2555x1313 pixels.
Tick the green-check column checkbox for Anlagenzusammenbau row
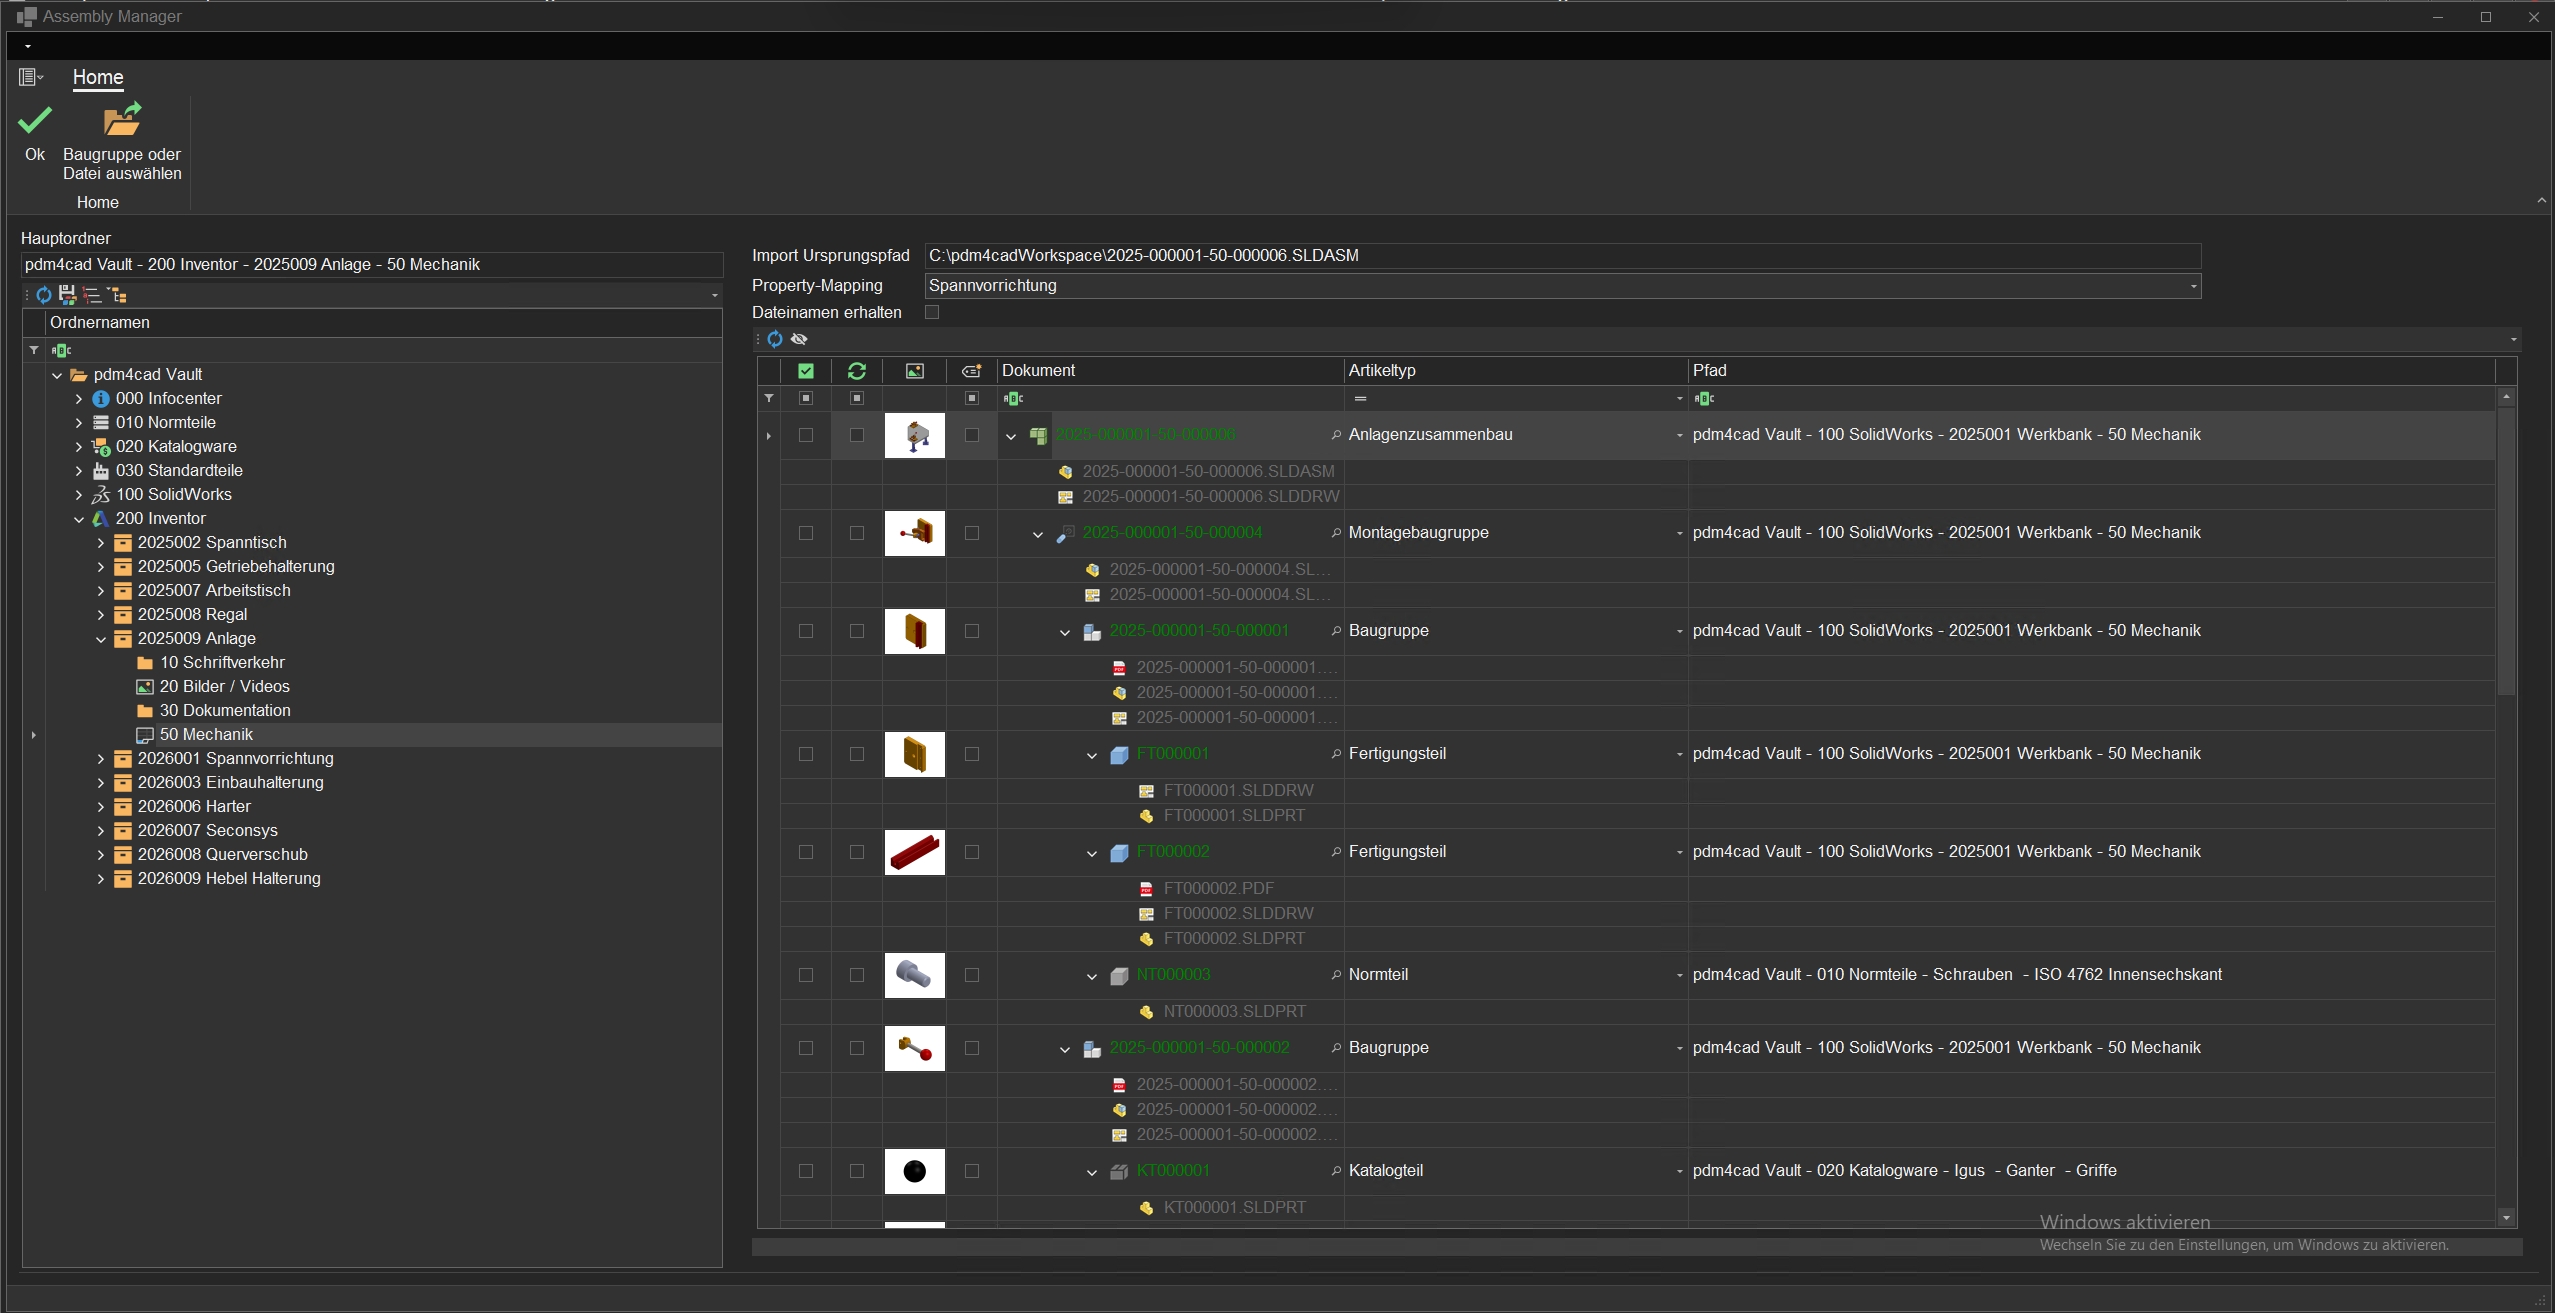(806, 435)
